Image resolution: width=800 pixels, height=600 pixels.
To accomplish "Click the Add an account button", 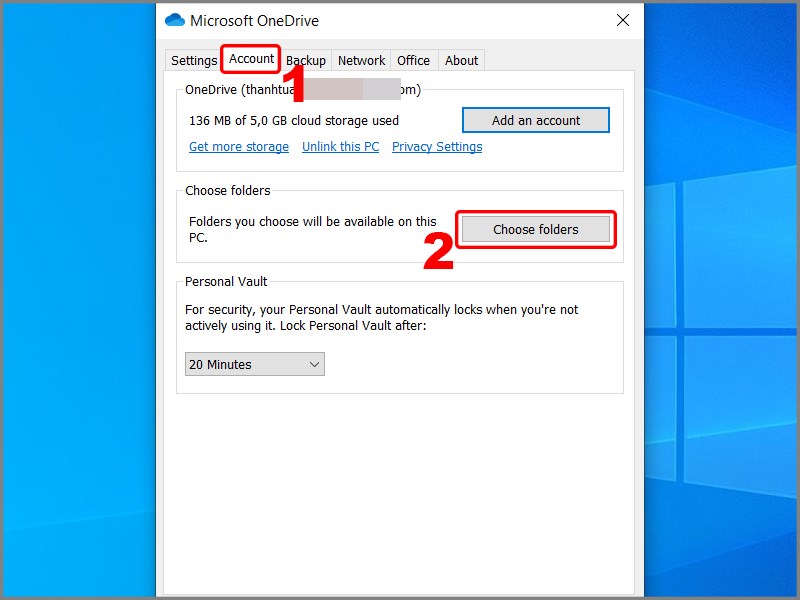I will point(536,120).
